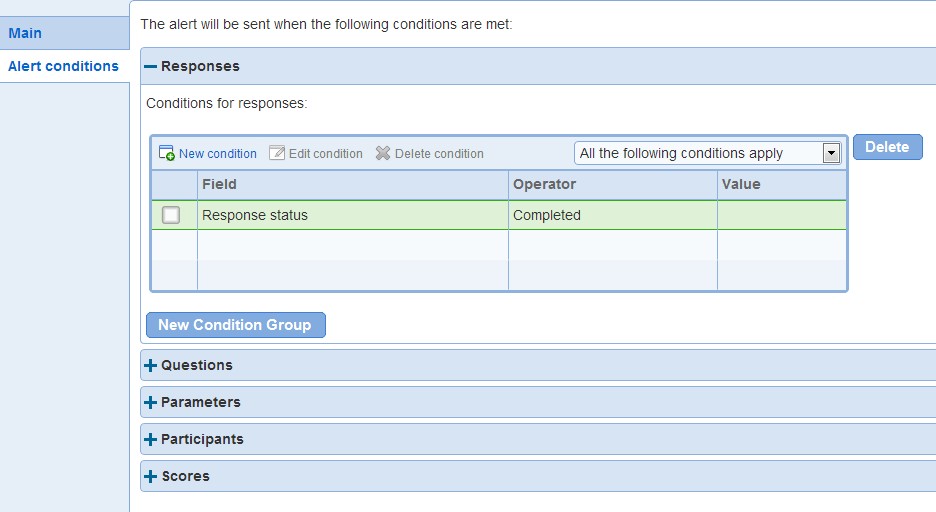Click the plus icon beside Scores
This screenshot has width=936, height=512.
point(150,476)
